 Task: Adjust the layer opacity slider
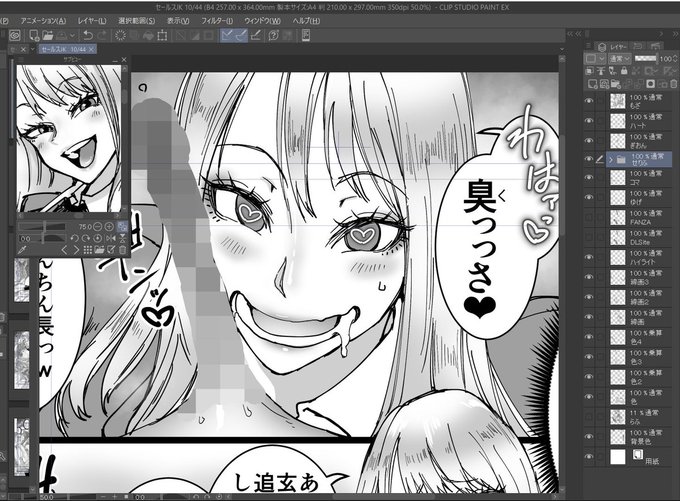tap(647, 59)
